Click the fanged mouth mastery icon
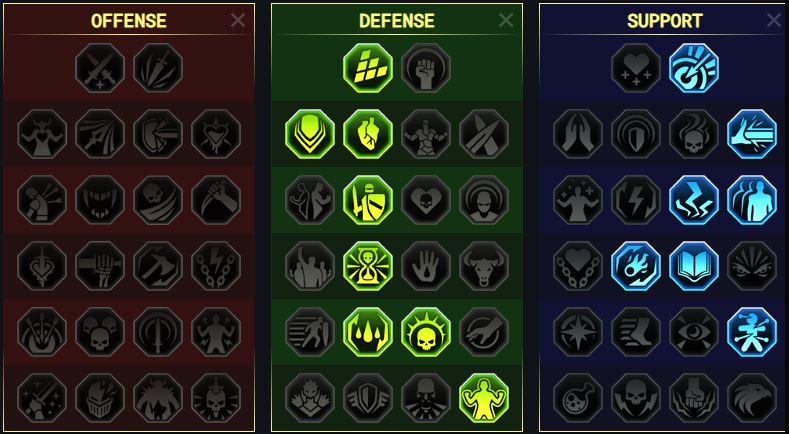This screenshot has width=789, height=434. [x=100, y=200]
